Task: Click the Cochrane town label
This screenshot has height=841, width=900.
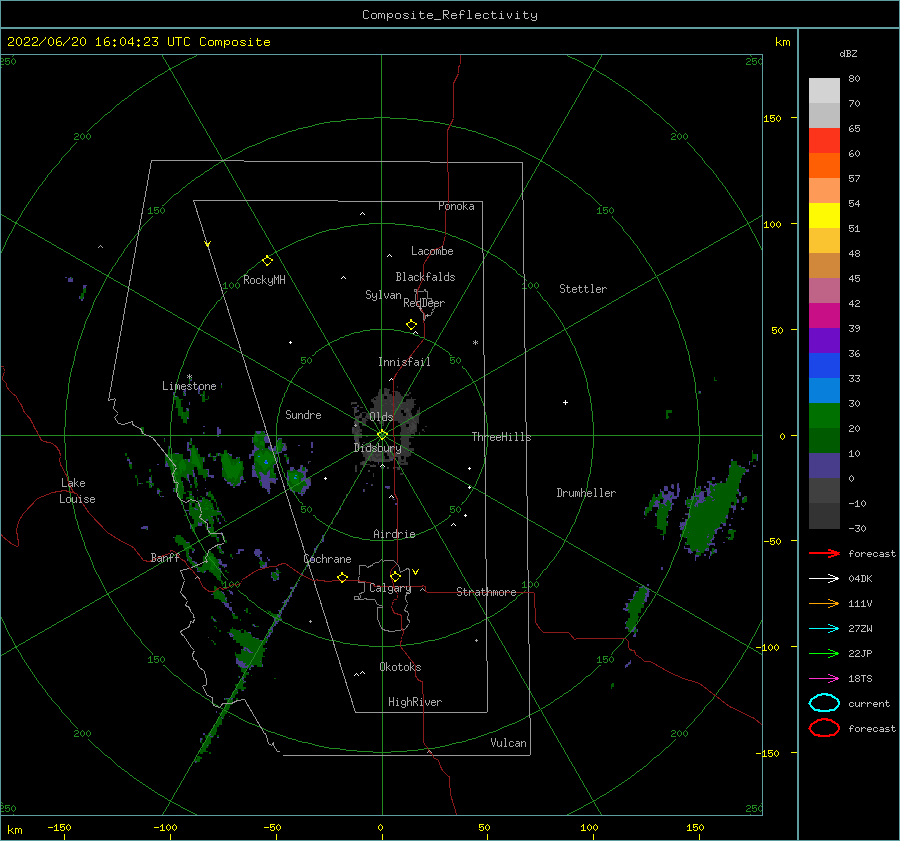Action: [327, 559]
